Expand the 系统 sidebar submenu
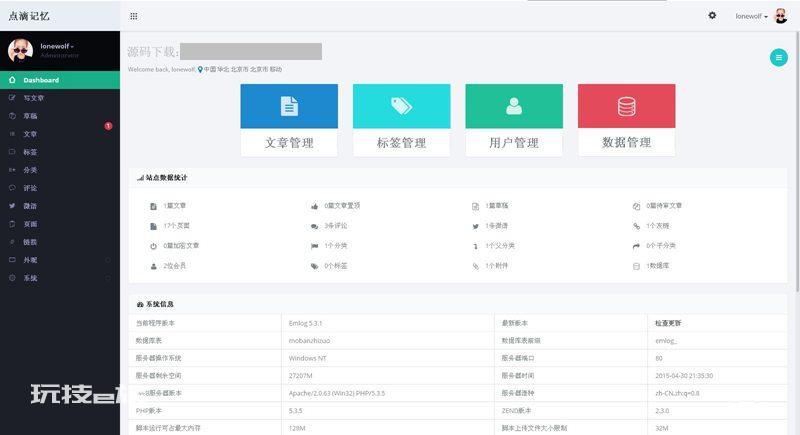Viewport: 800px width, 435px height. coord(108,278)
